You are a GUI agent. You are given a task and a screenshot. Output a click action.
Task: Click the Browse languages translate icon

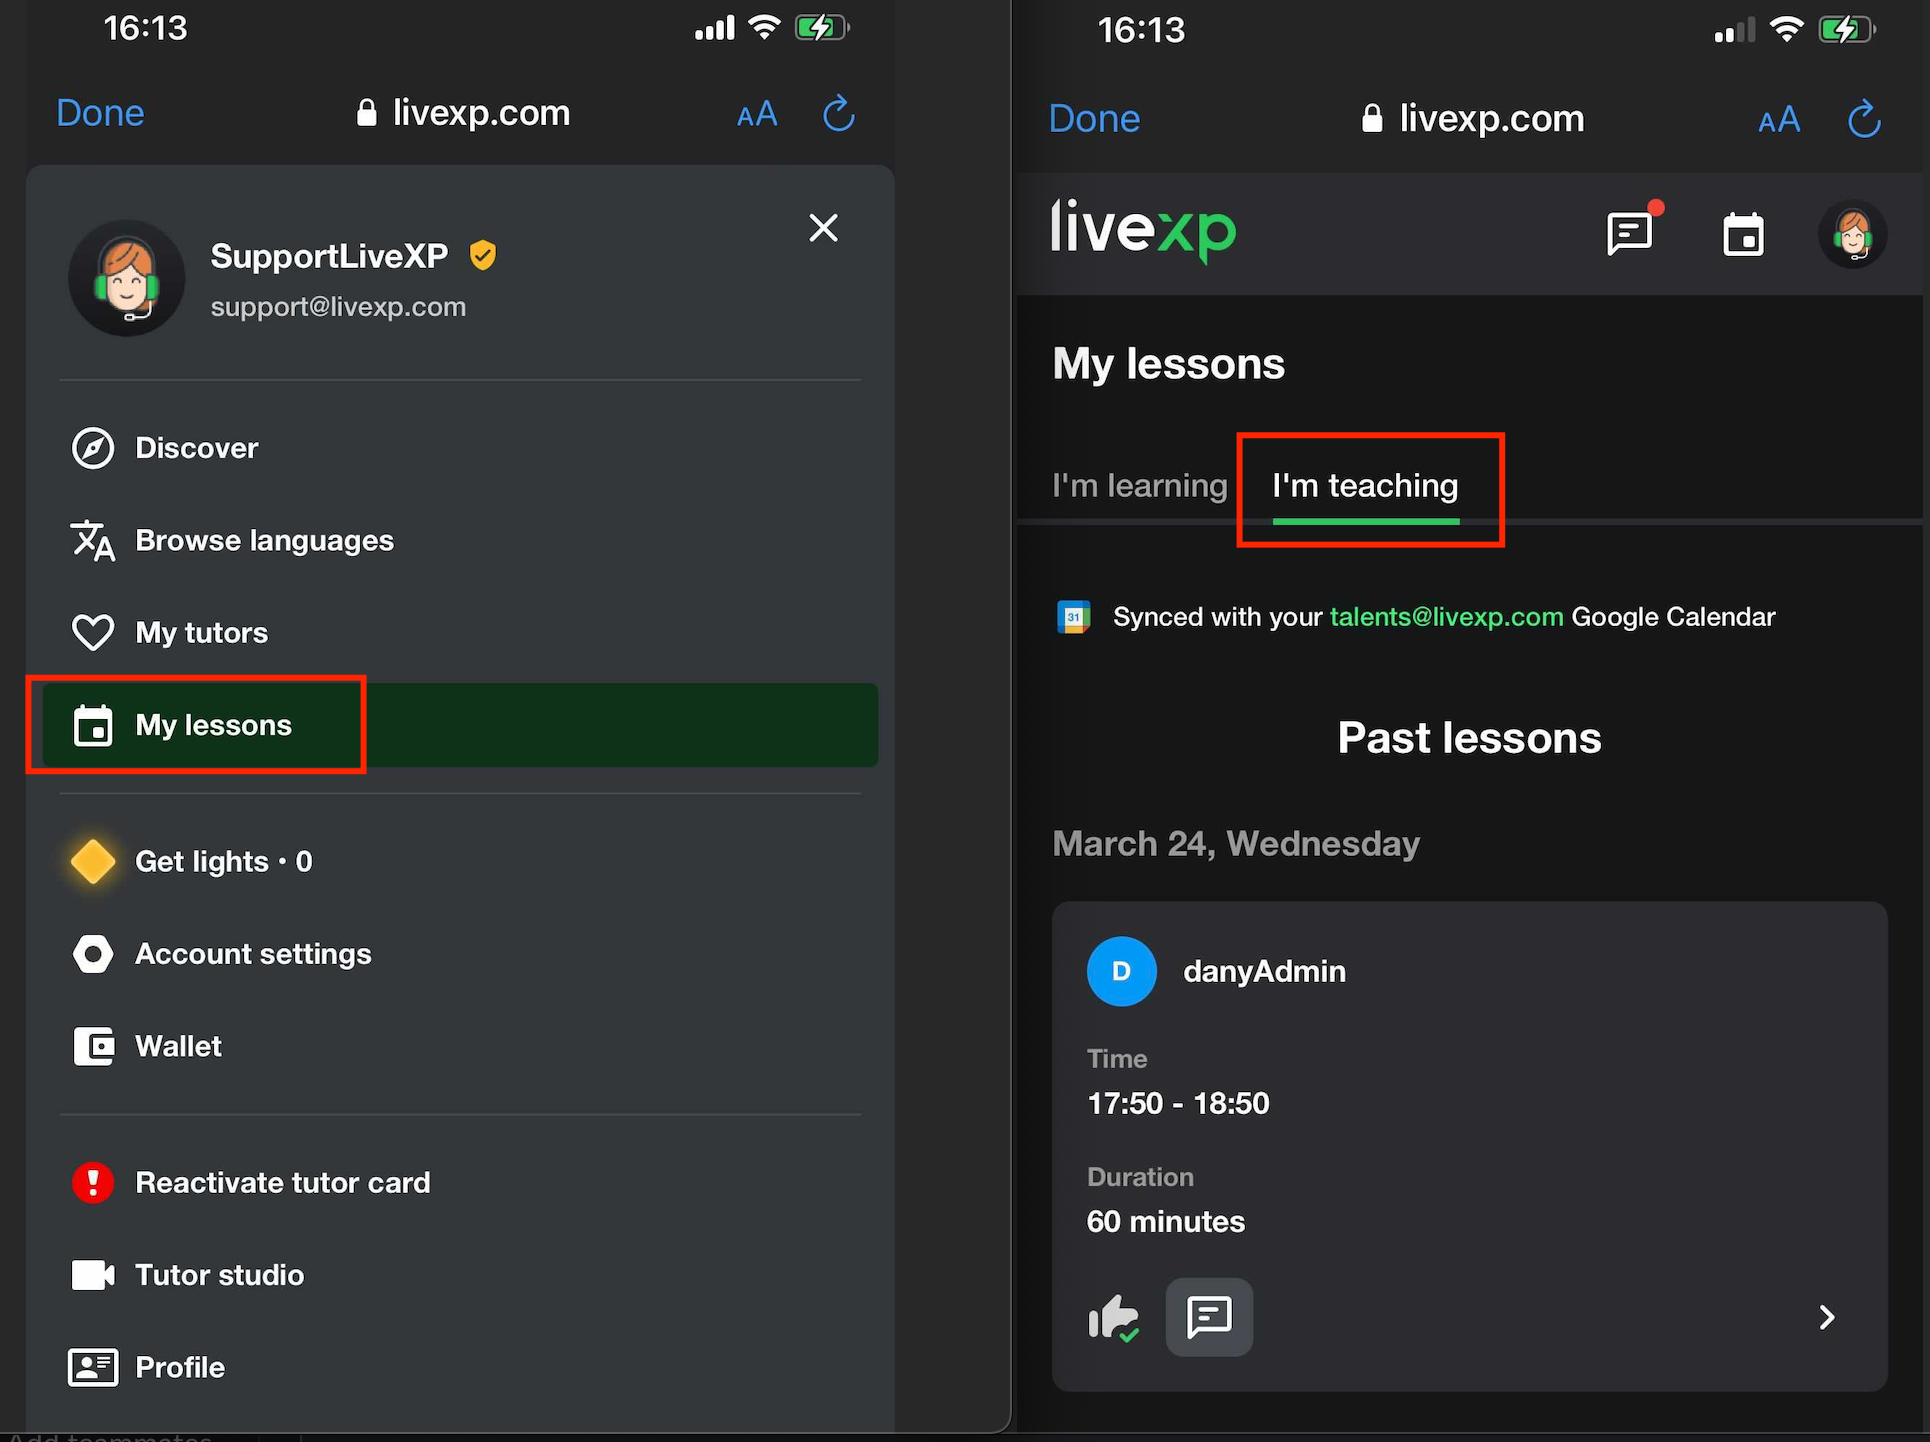click(x=93, y=541)
